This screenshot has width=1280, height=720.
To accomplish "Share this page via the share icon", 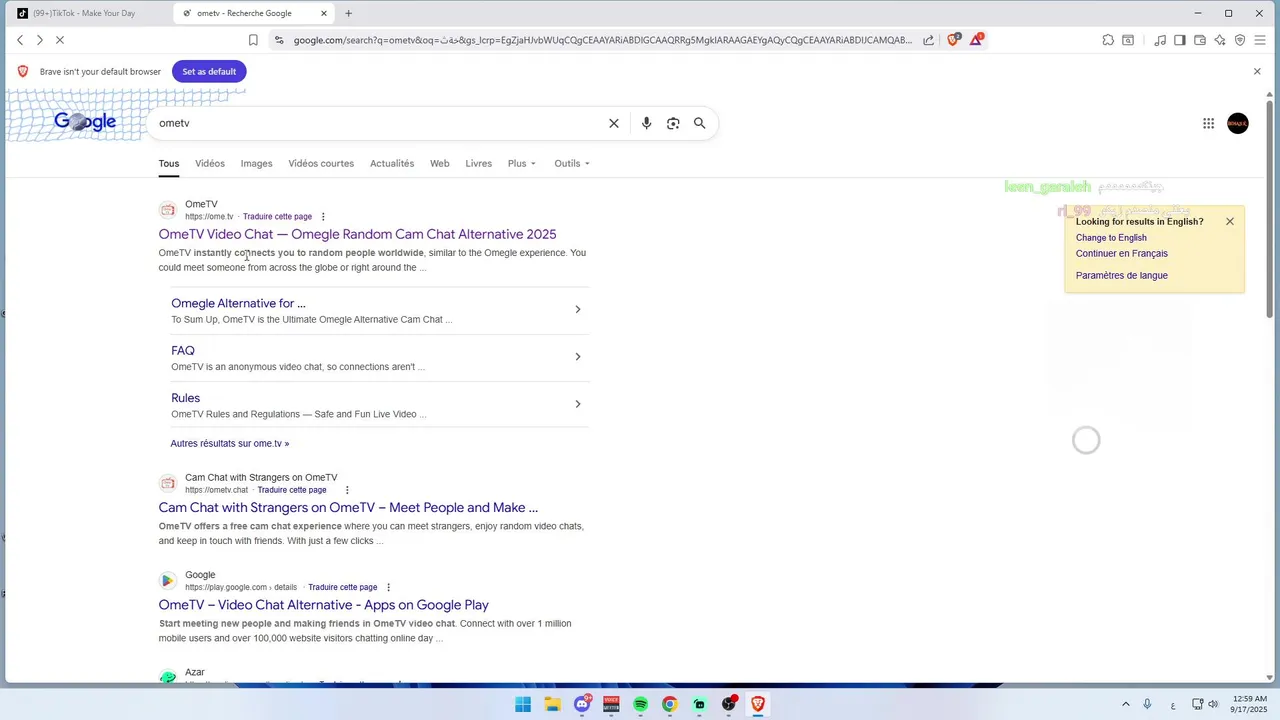I will (x=929, y=40).
